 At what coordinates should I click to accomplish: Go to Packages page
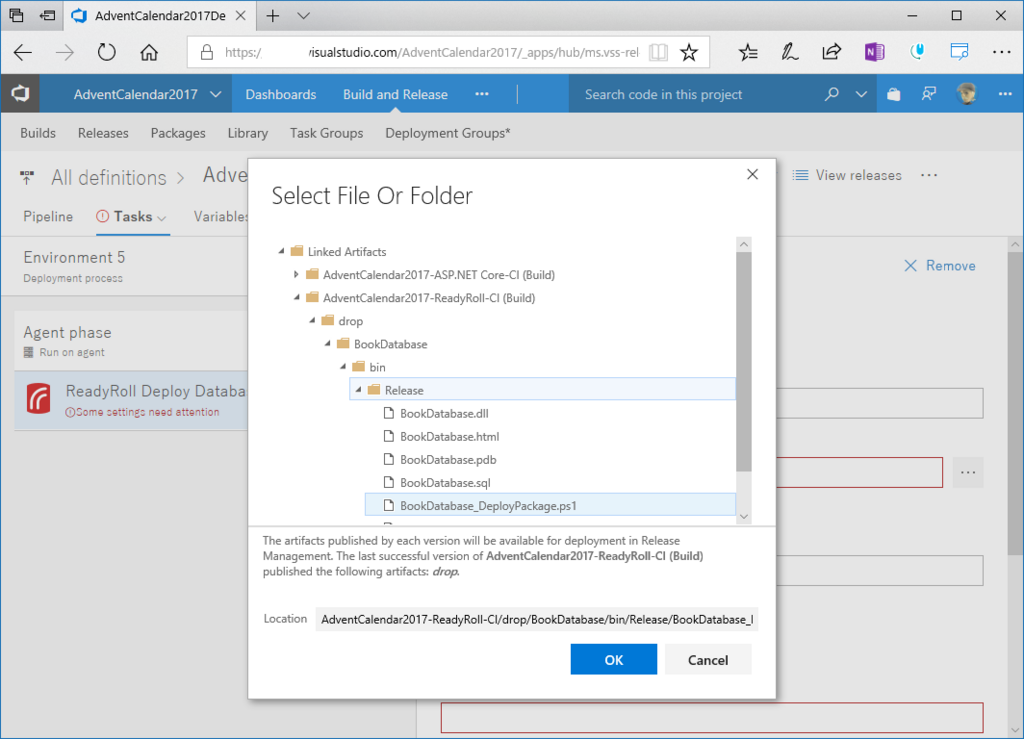(x=178, y=133)
